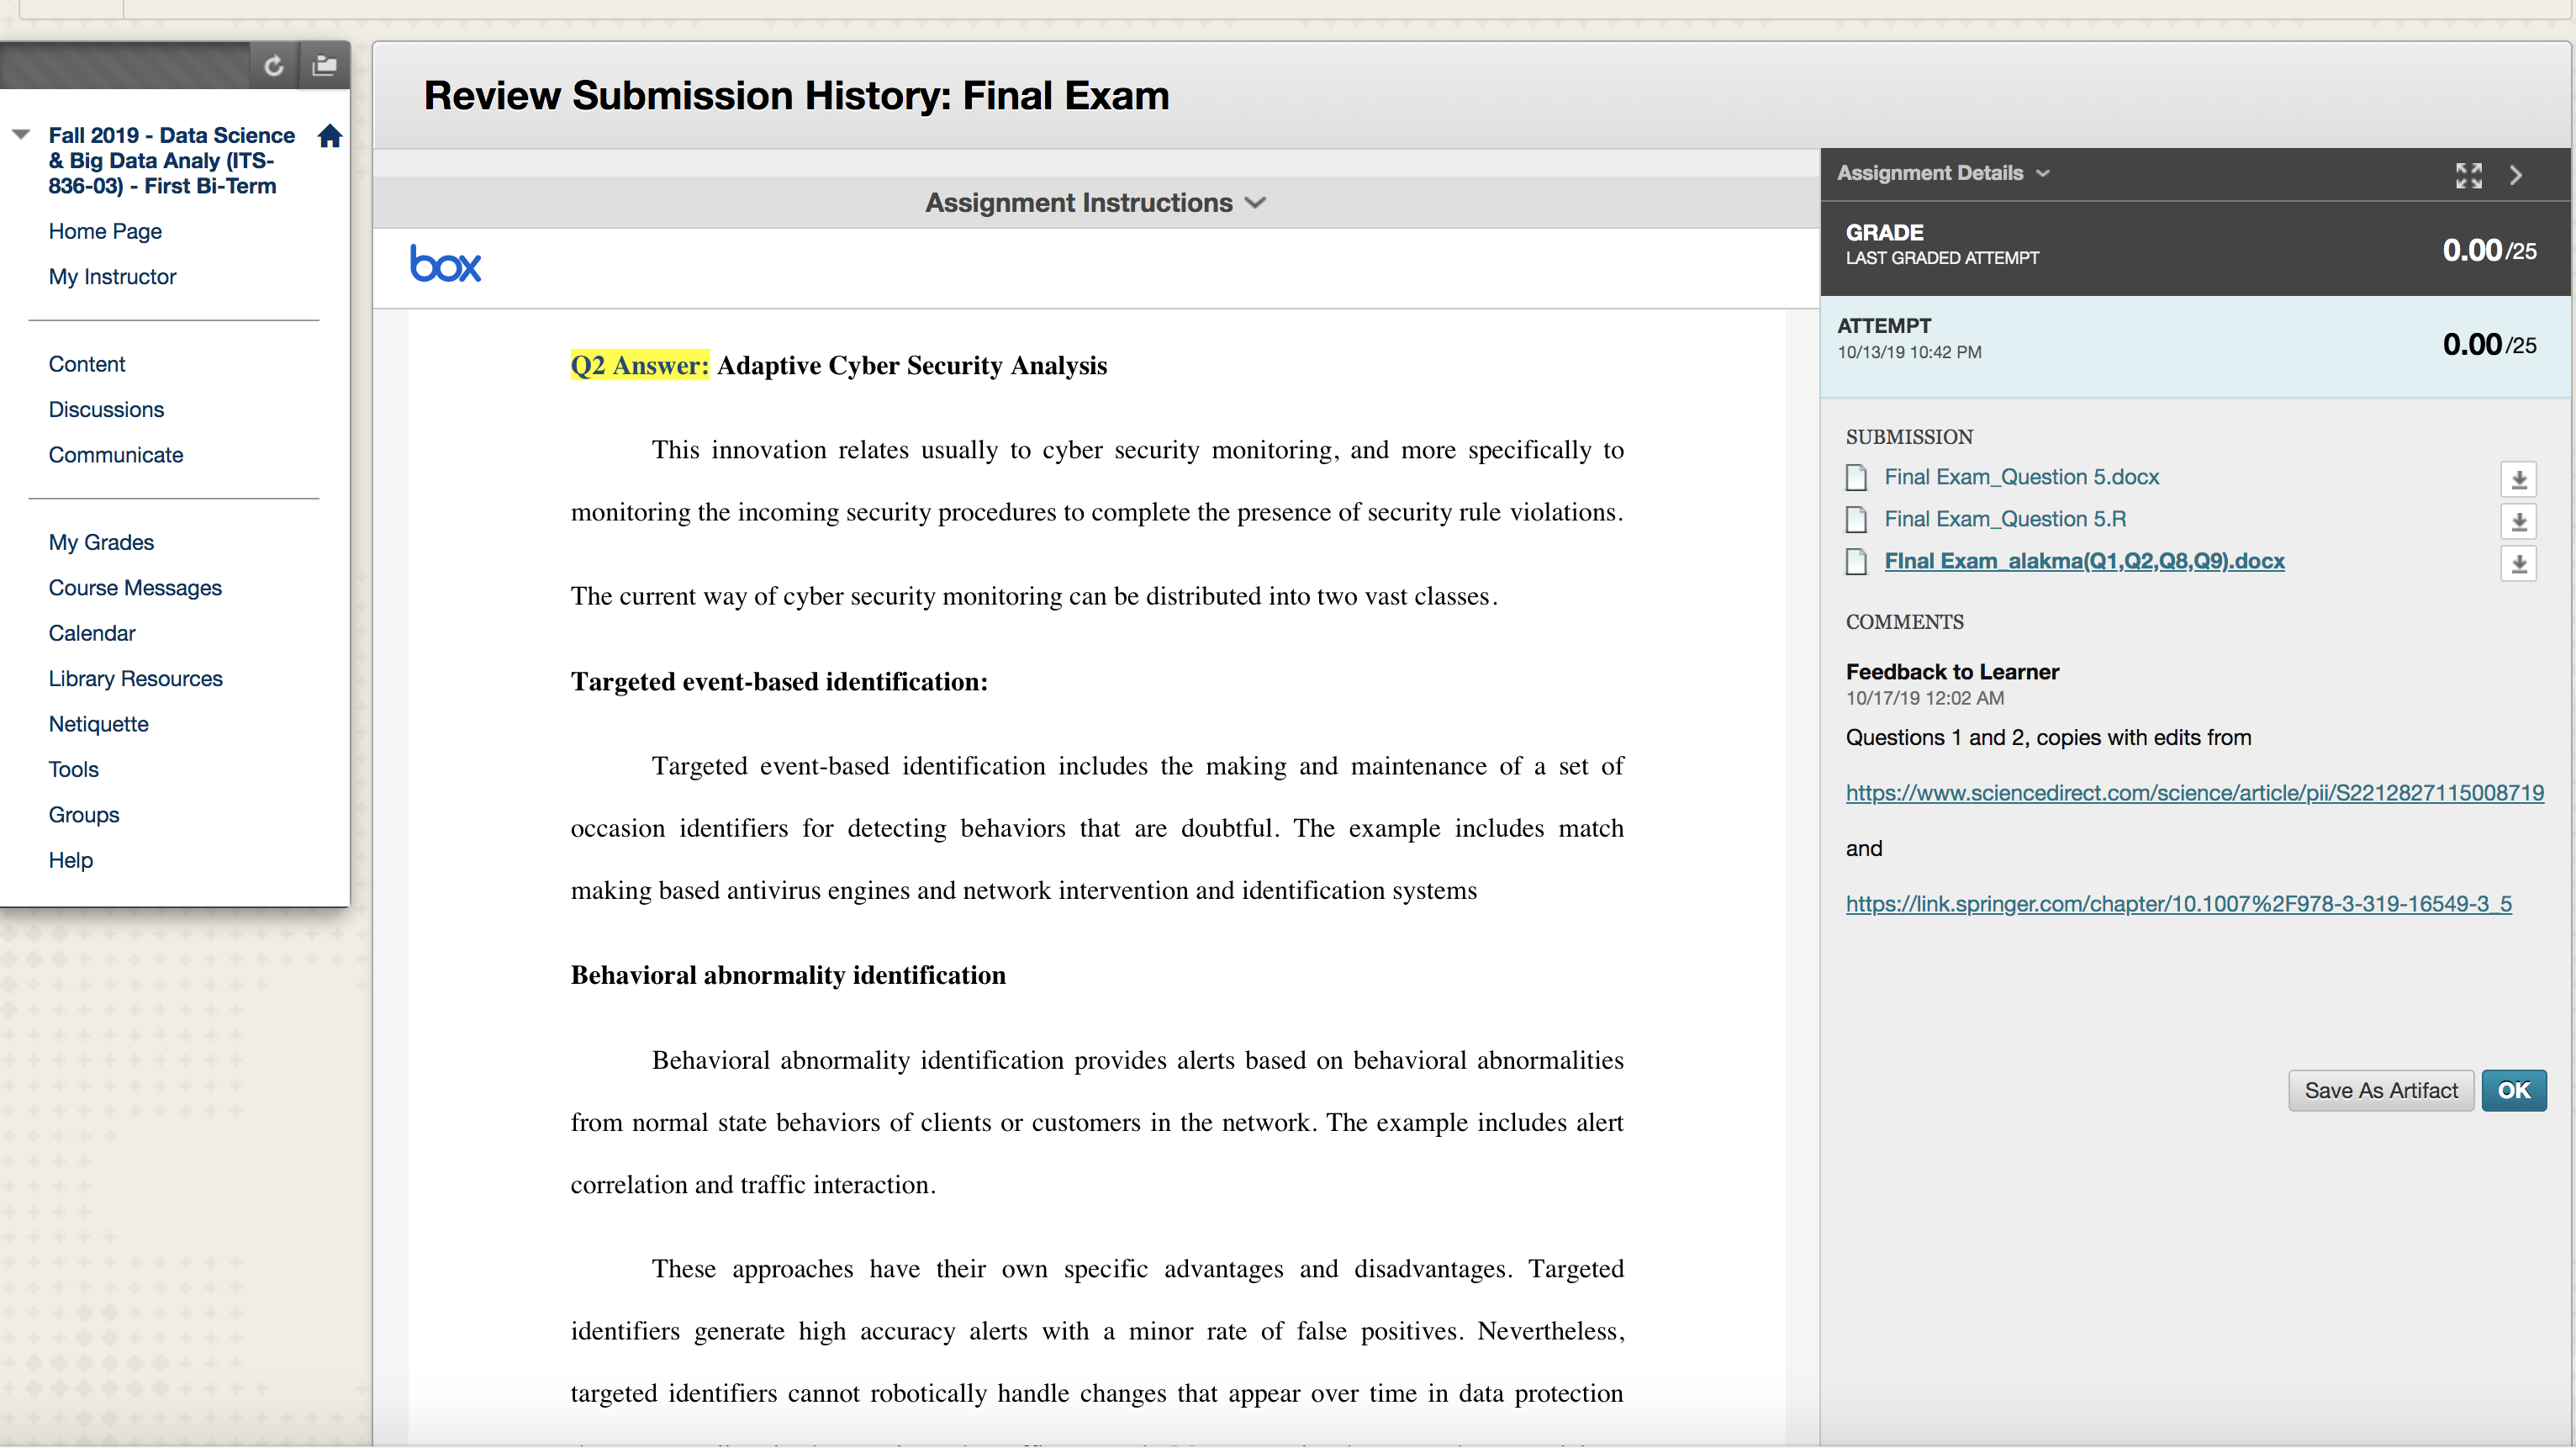Open Library Resources link
The image size is (2576, 1448).
pos(136,679)
